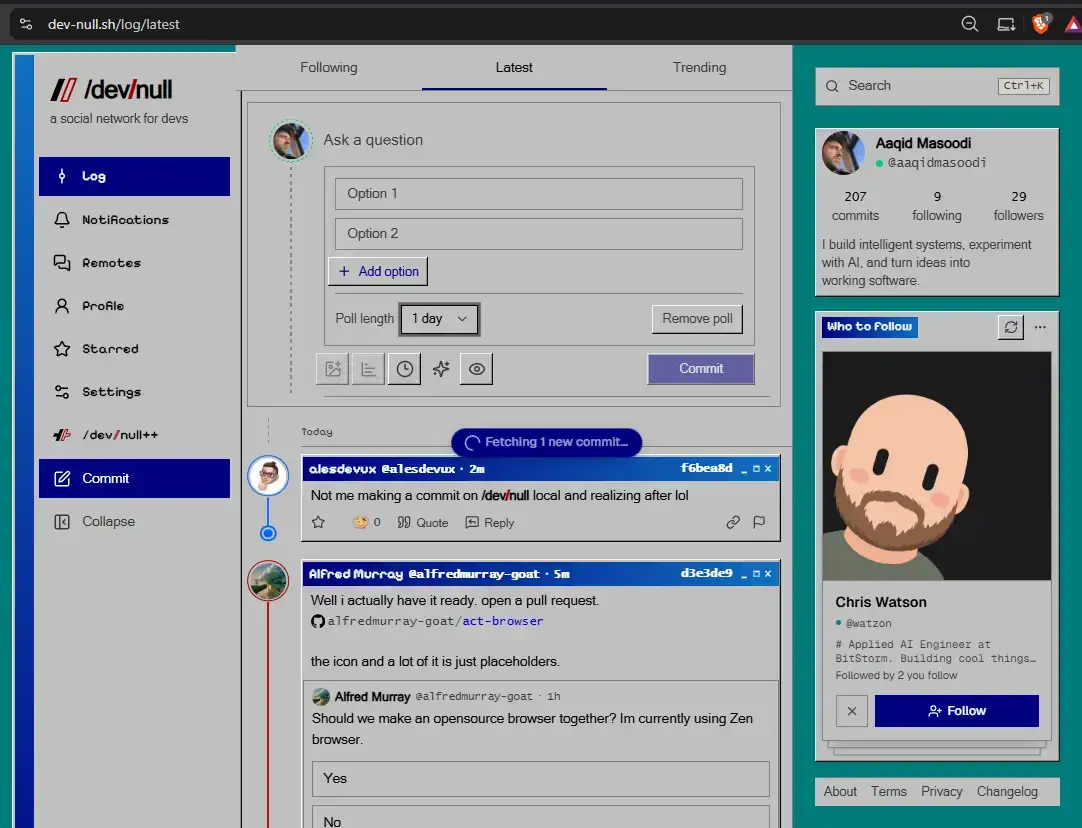Submit the post with the purple Commit button

(700, 369)
